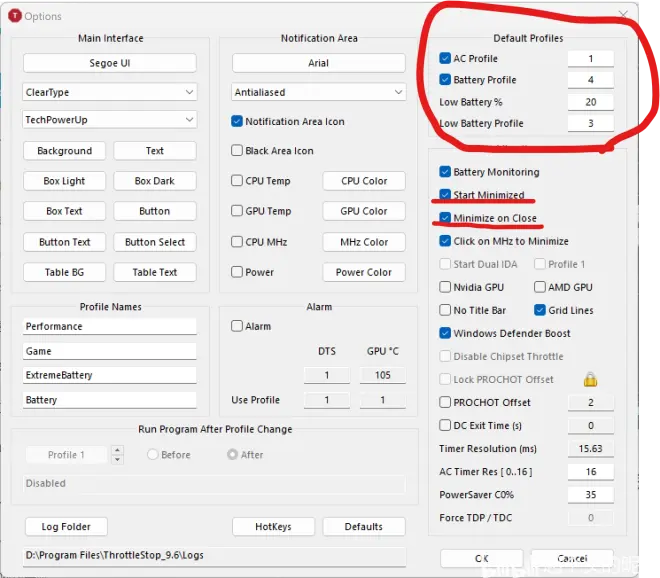The image size is (660, 578).
Task: Pick the Box Light color button
Action: [x=64, y=181]
